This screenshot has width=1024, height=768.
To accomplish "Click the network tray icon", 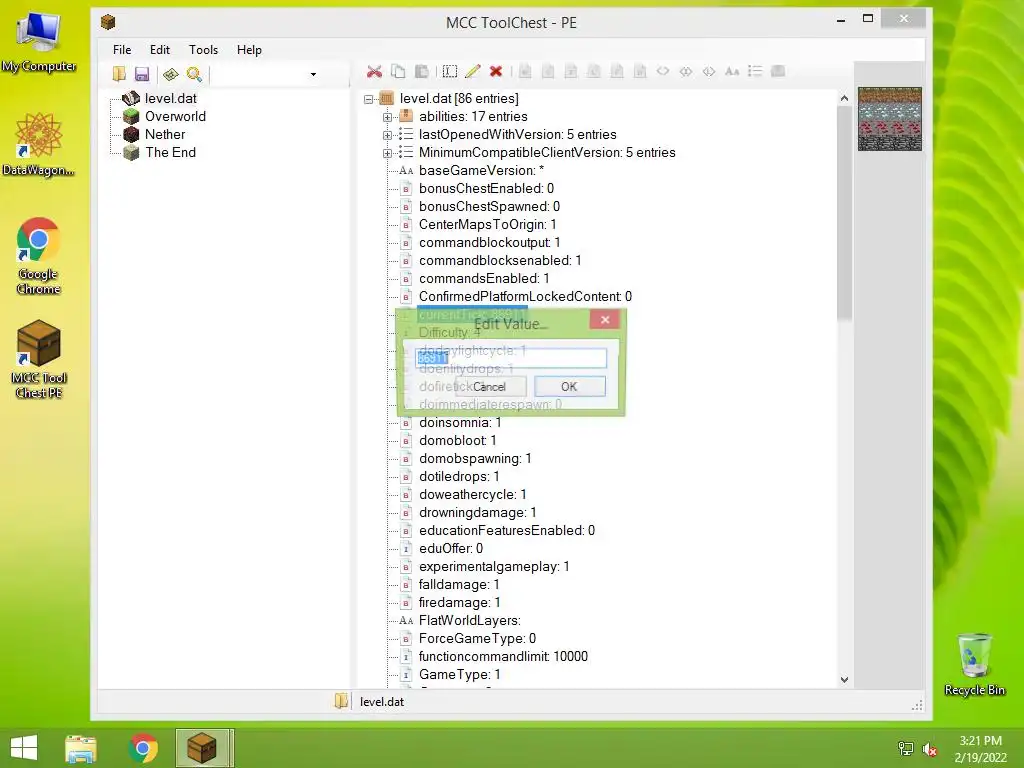I will click(x=906, y=749).
